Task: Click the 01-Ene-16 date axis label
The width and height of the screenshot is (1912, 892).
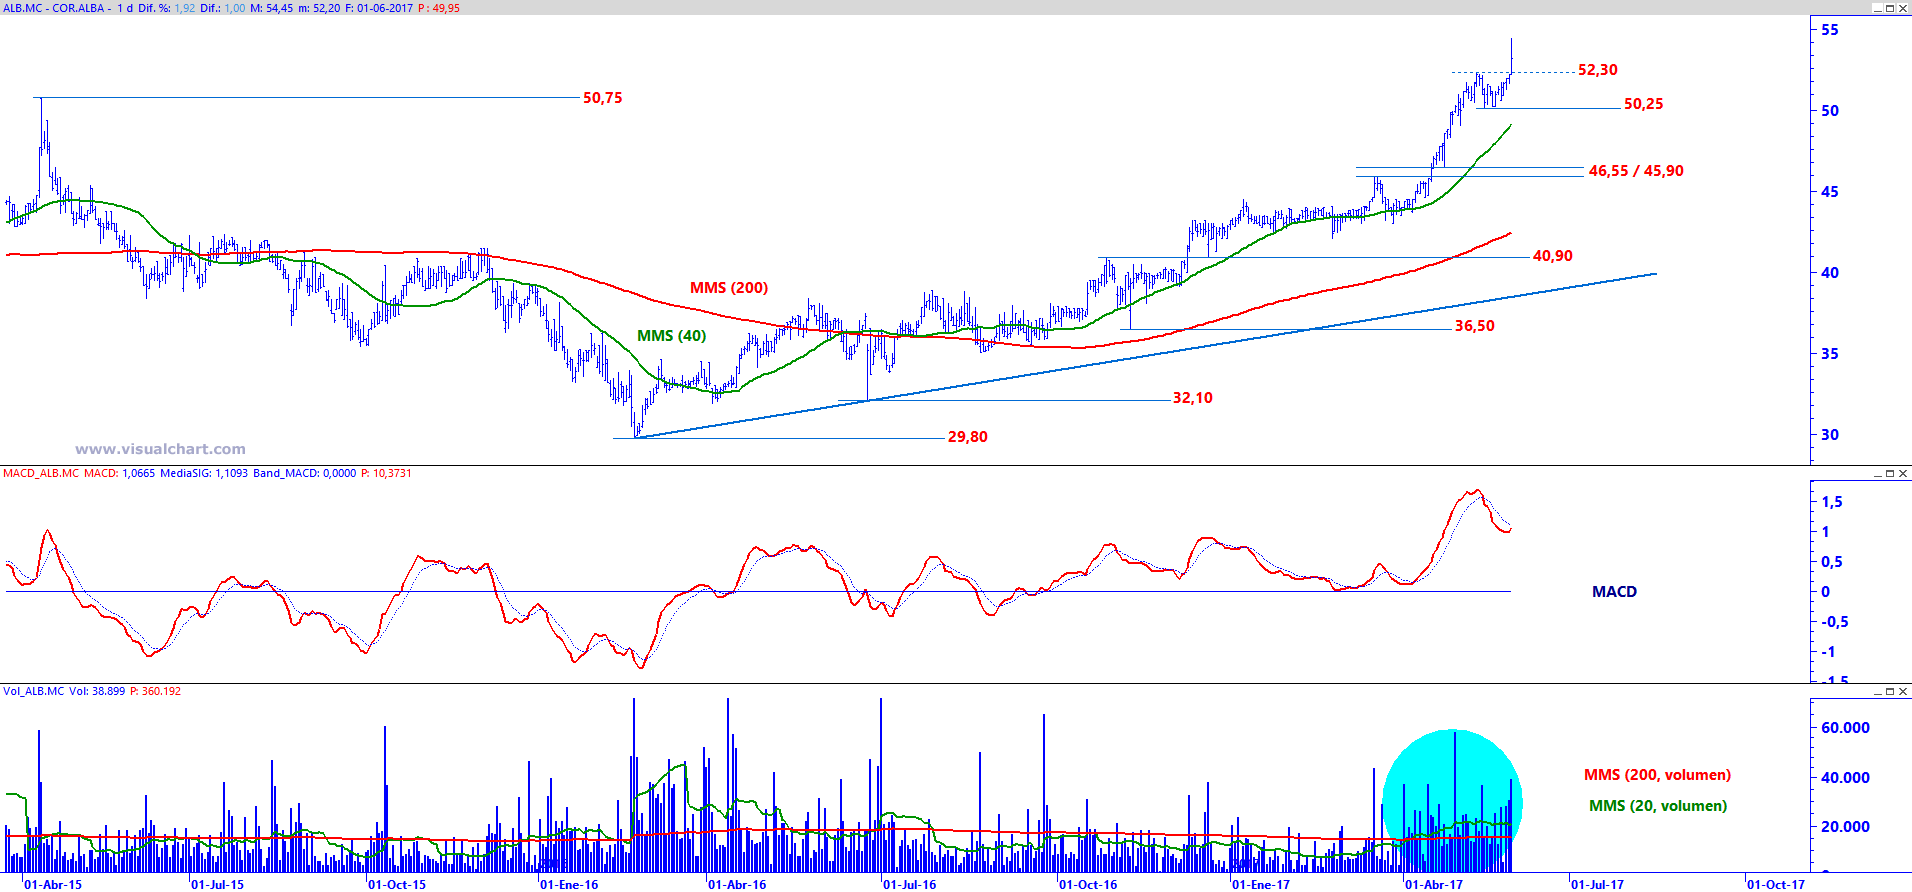Action: pos(569,884)
